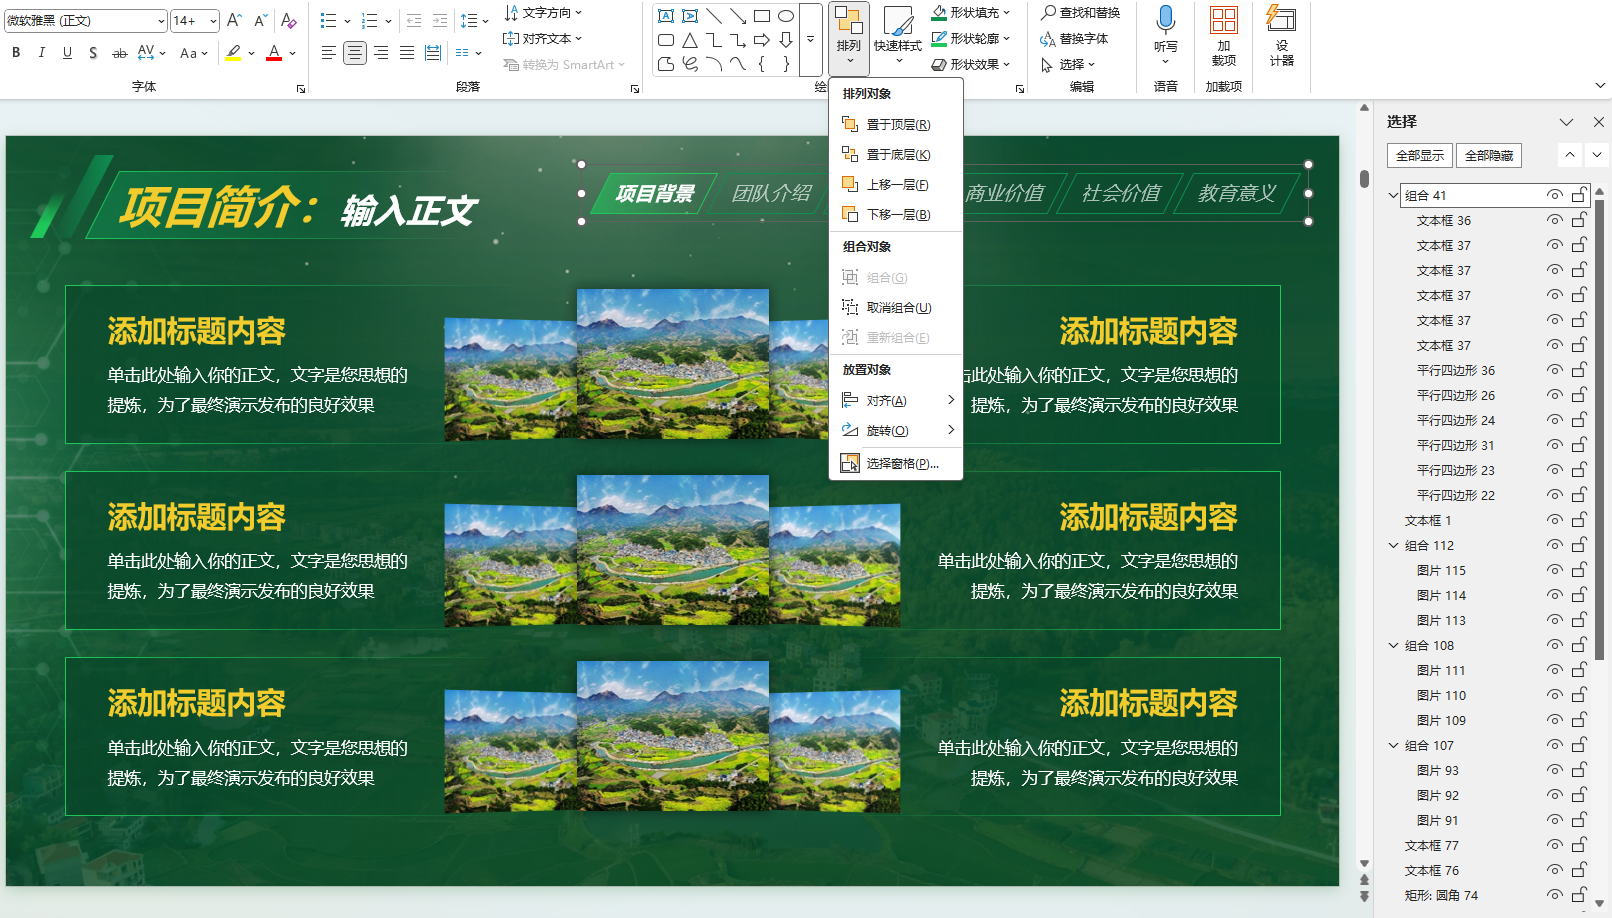Open Find and Replace (查找和替换)
This screenshot has width=1612, height=918.
click(1083, 12)
